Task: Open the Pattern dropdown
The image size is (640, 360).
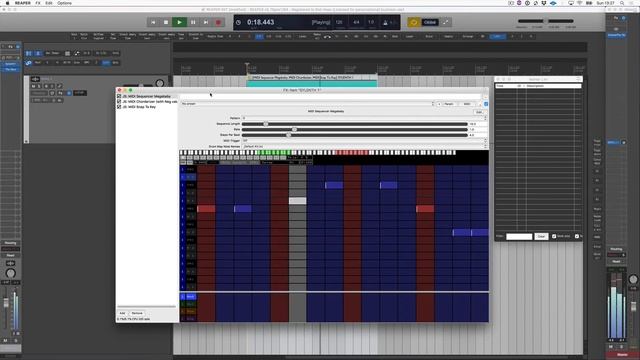Action: pyautogui.click(x=364, y=118)
